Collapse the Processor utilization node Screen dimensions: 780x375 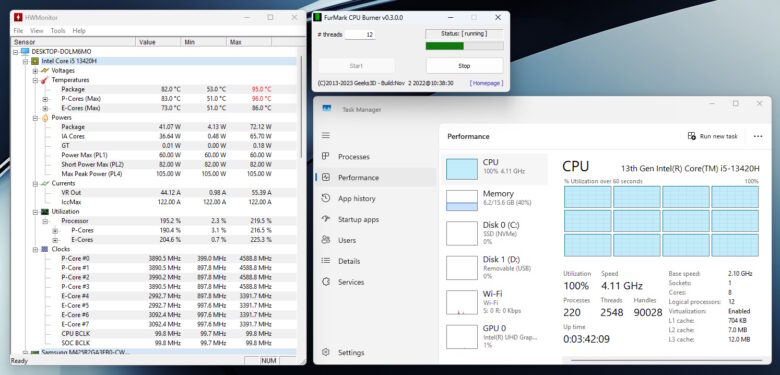click(45, 221)
